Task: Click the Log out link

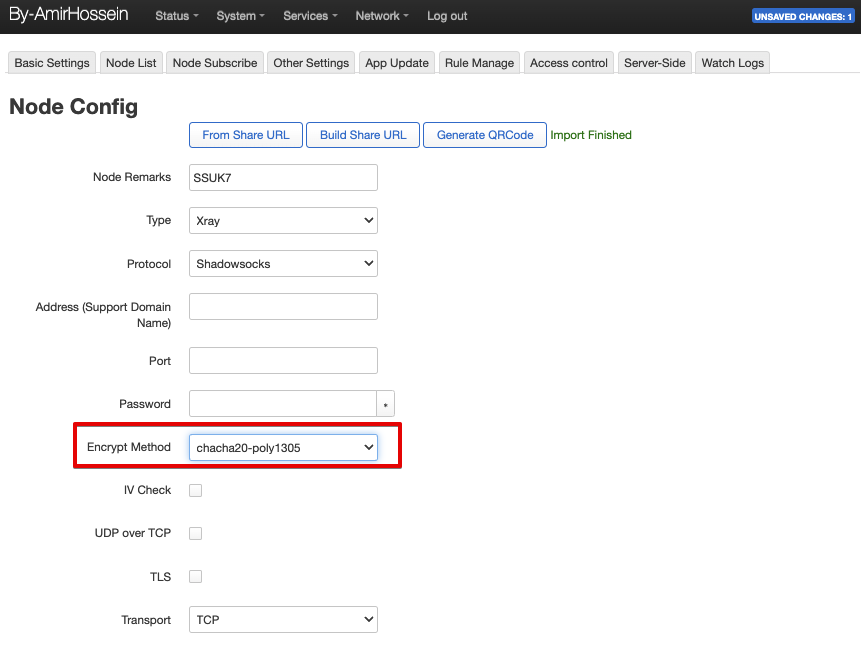Action: (447, 16)
